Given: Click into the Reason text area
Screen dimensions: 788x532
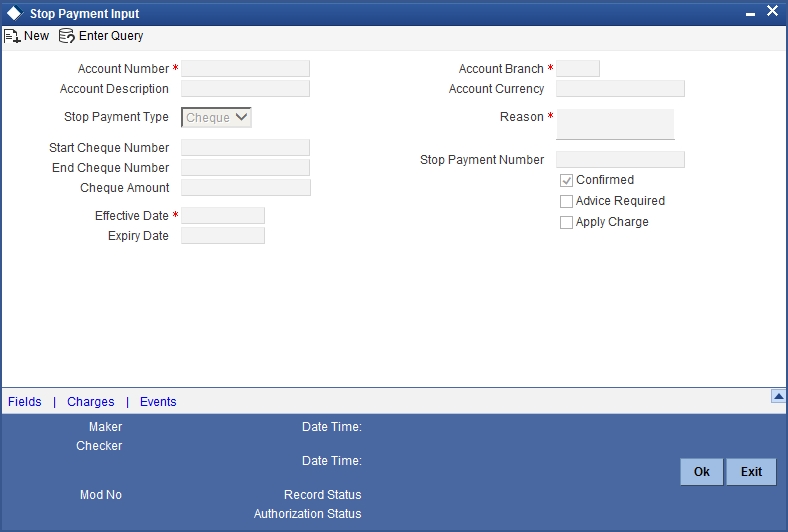Looking at the screenshot, I should (x=615, y=125).
